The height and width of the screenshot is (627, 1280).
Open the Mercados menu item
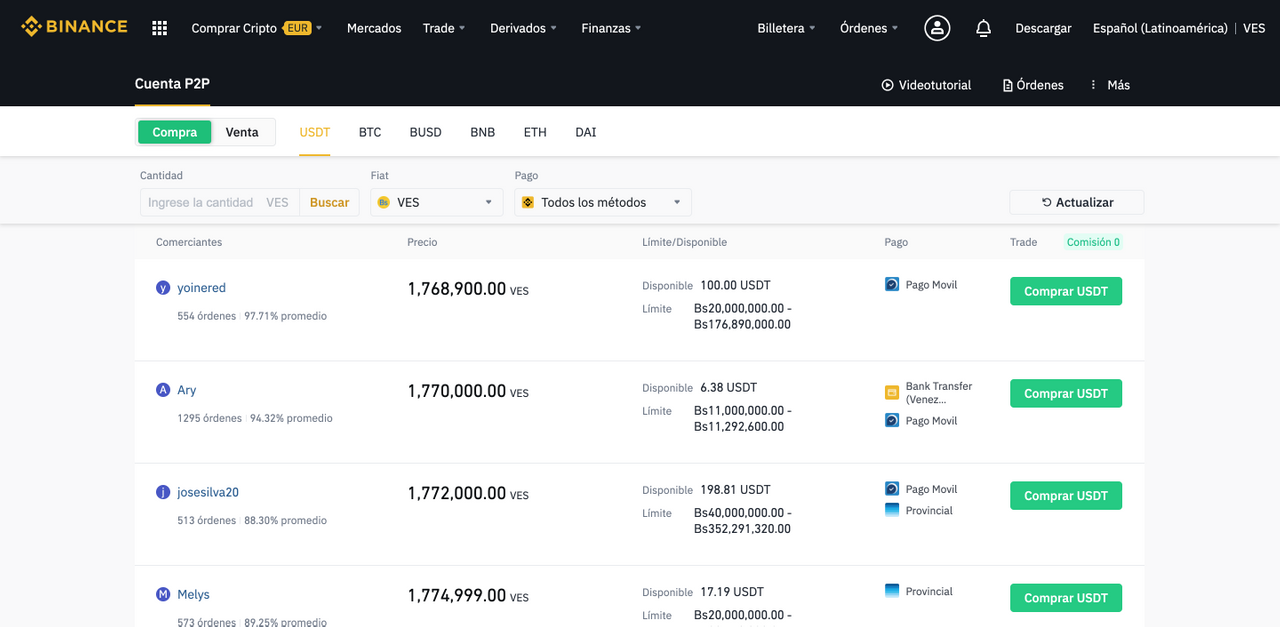coord(374,28)
